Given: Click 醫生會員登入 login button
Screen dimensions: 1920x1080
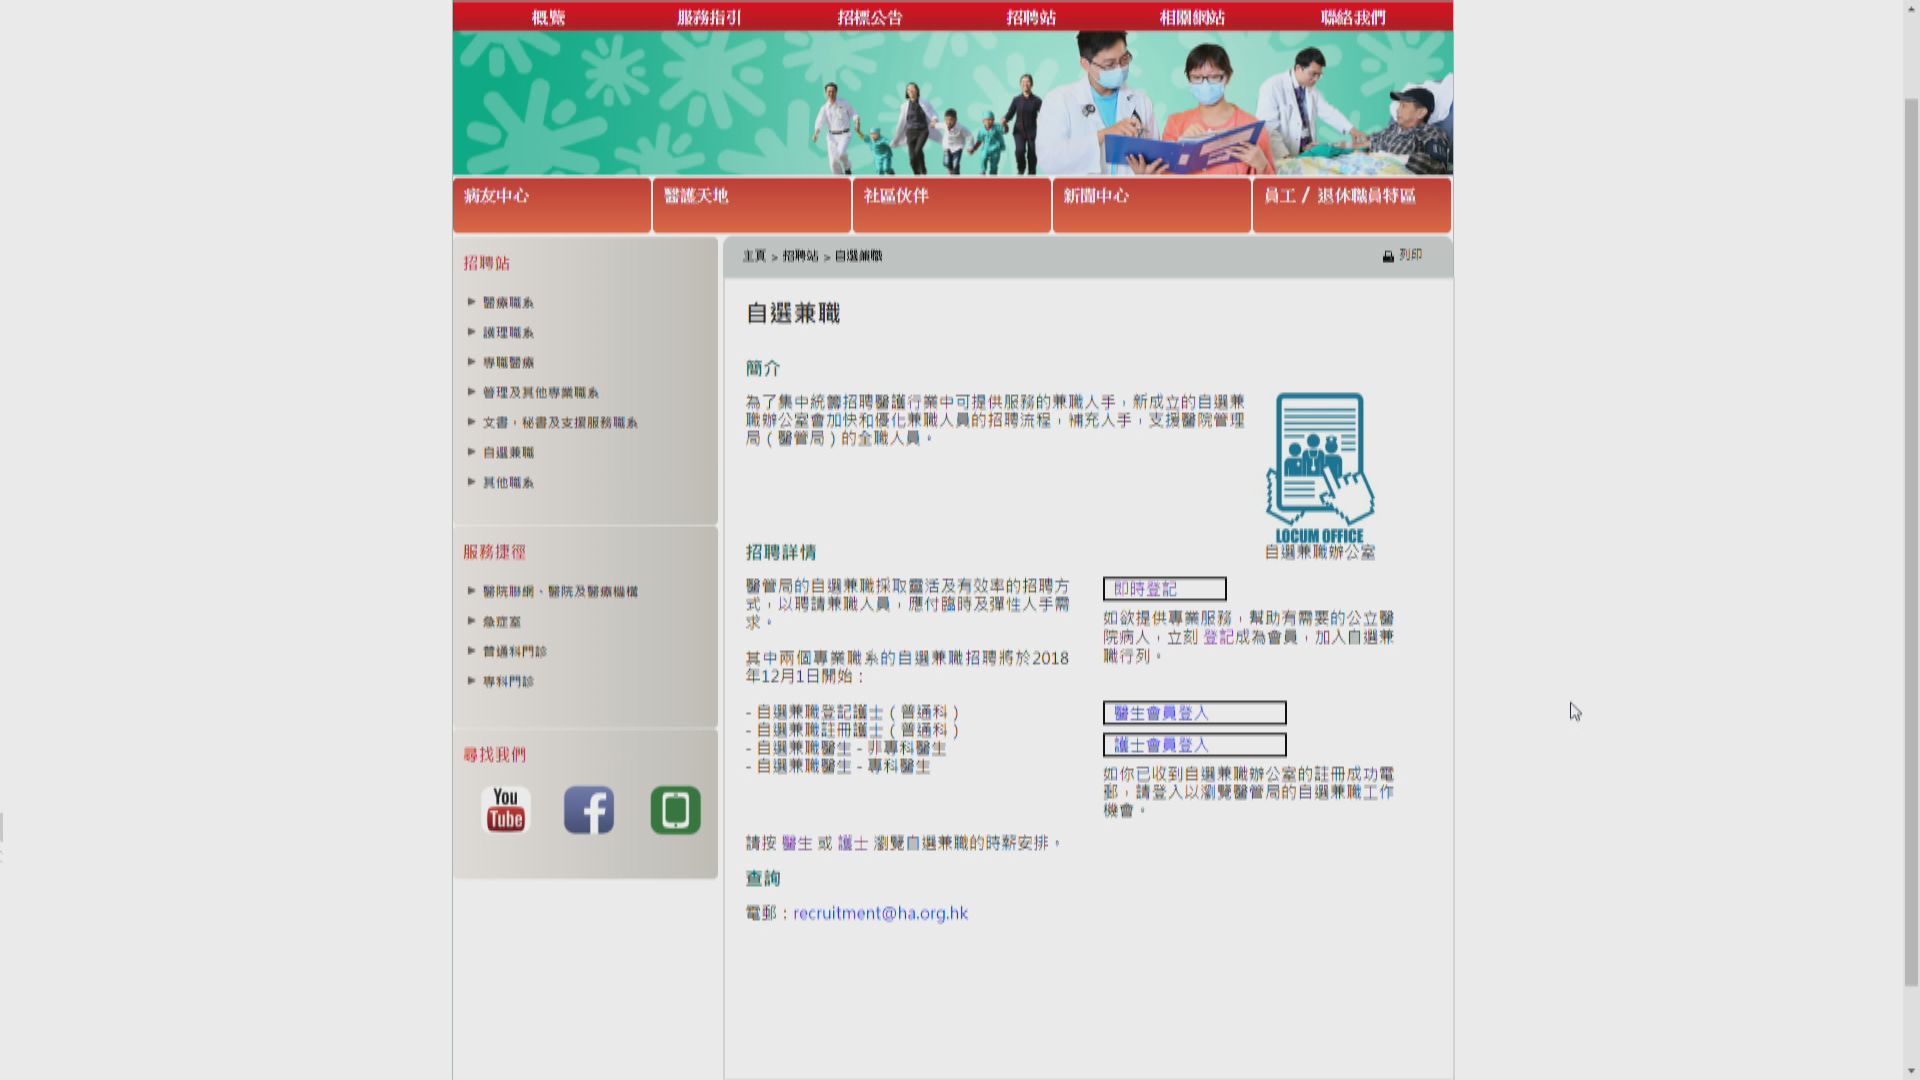Looking at the screenshot, I should coord(1194,713).
